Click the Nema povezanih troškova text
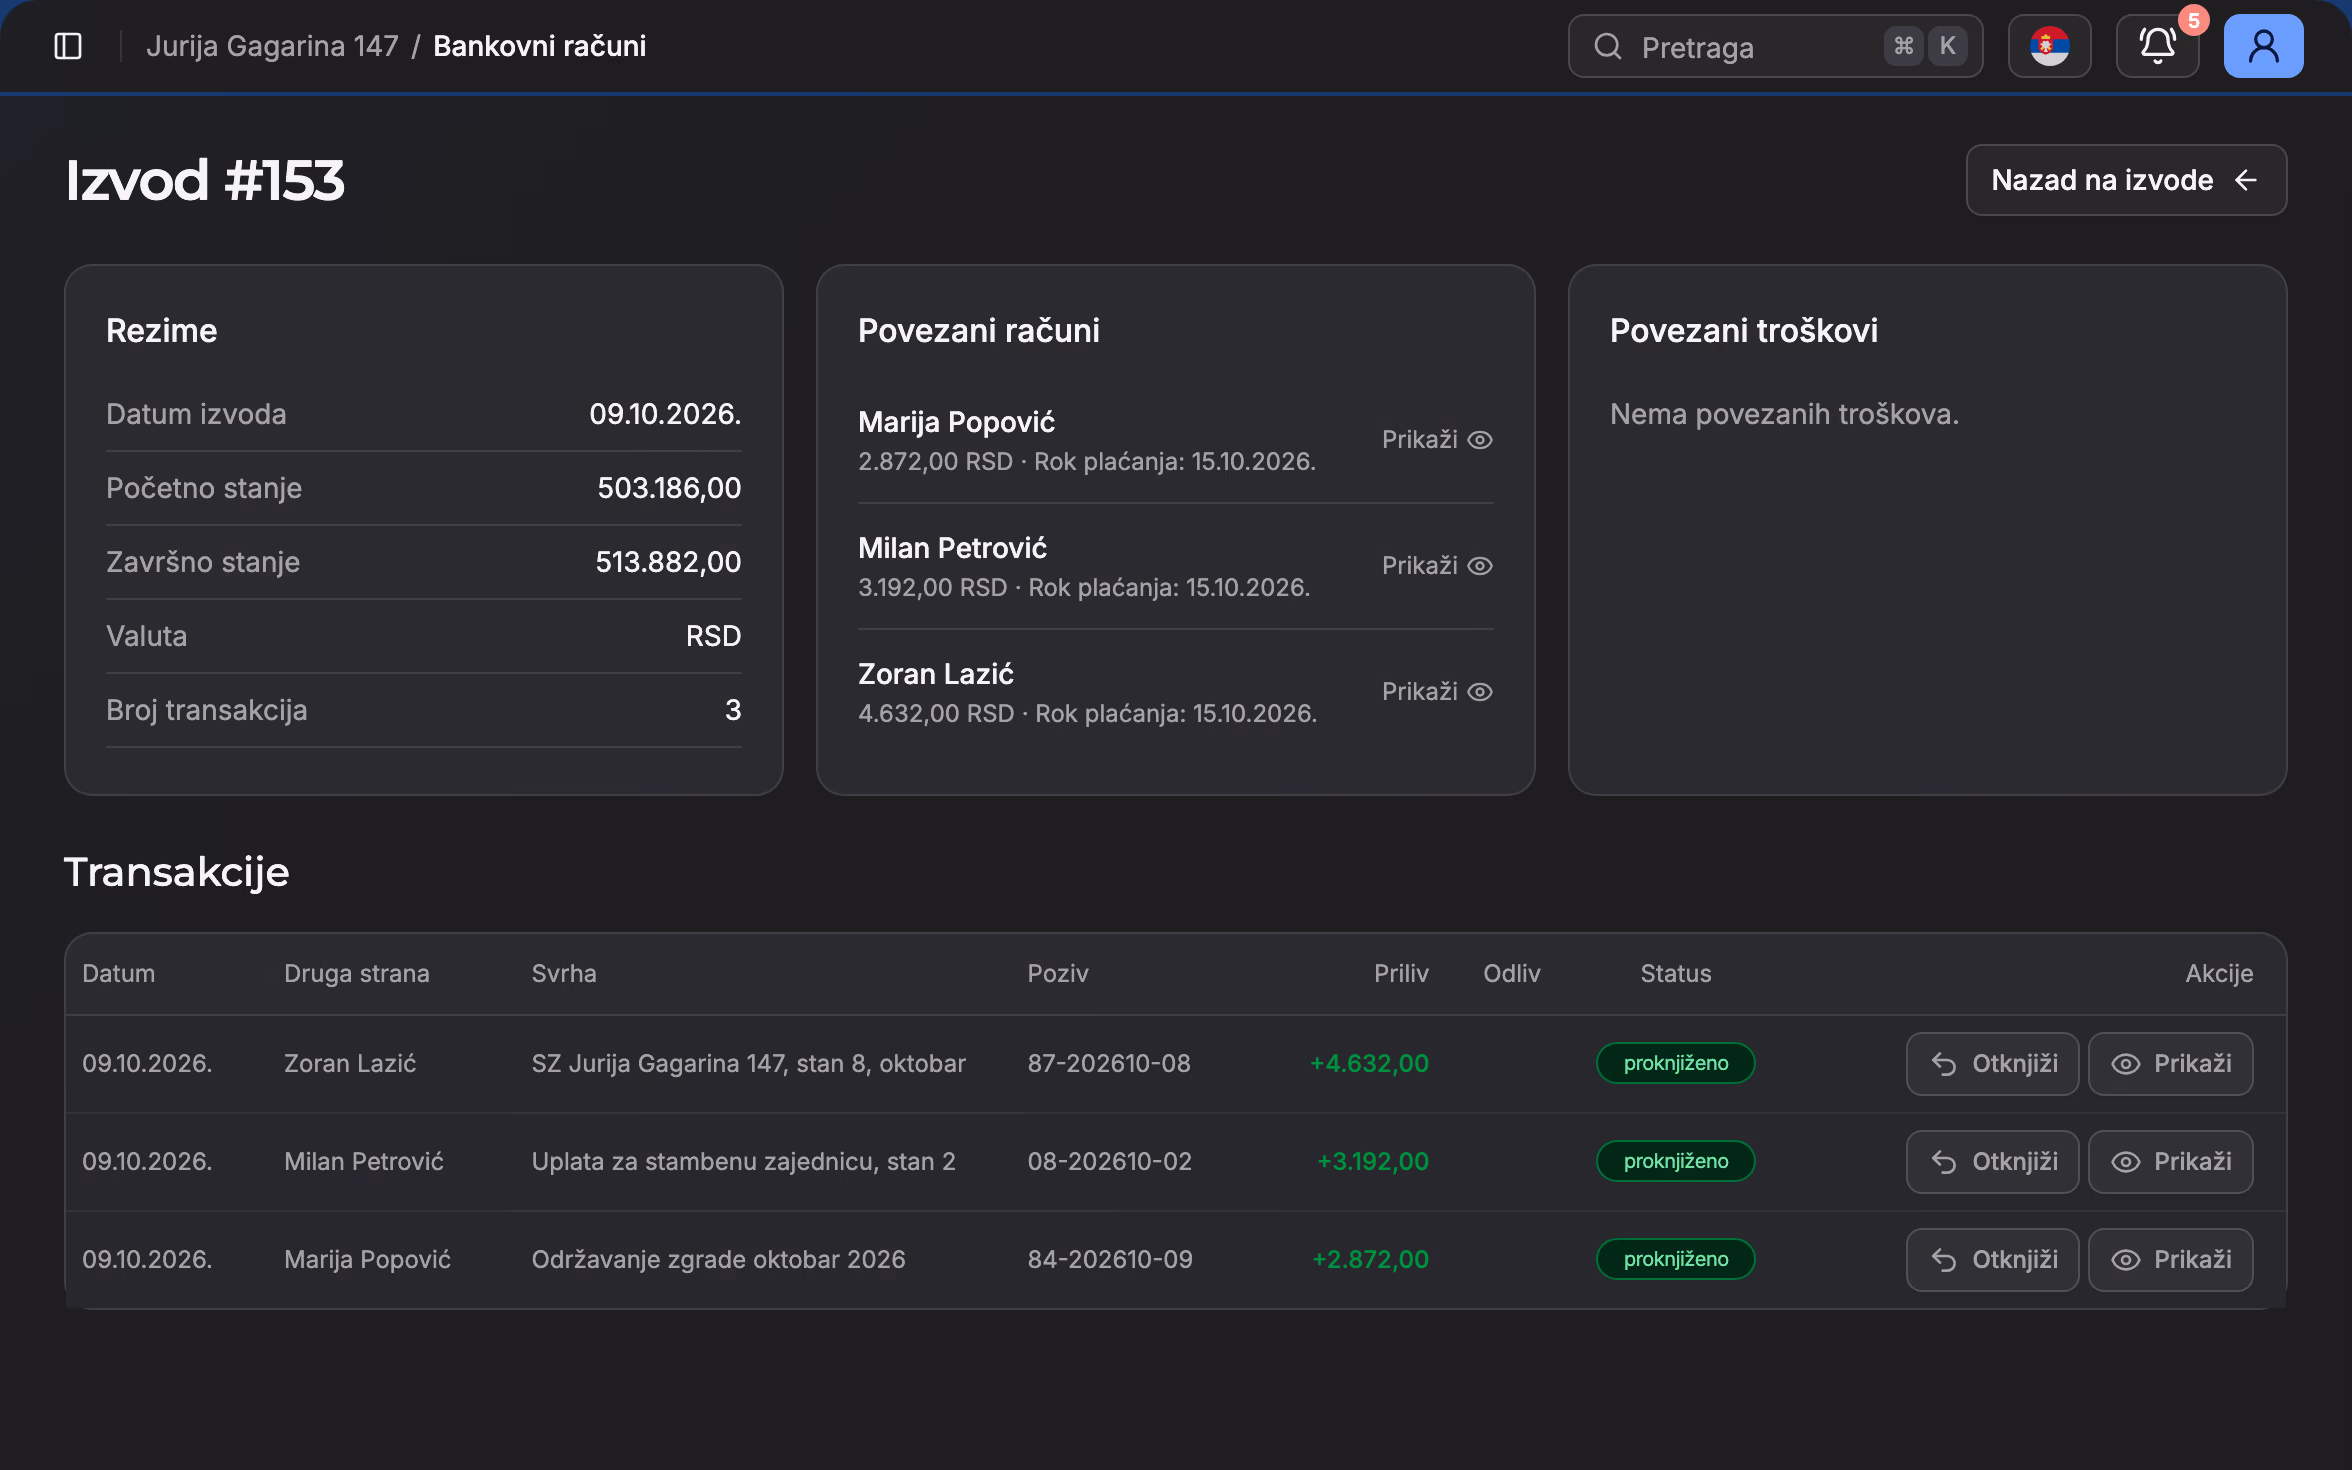The width and height of the screenshot is (2352, 1470). click(1784, 414)
